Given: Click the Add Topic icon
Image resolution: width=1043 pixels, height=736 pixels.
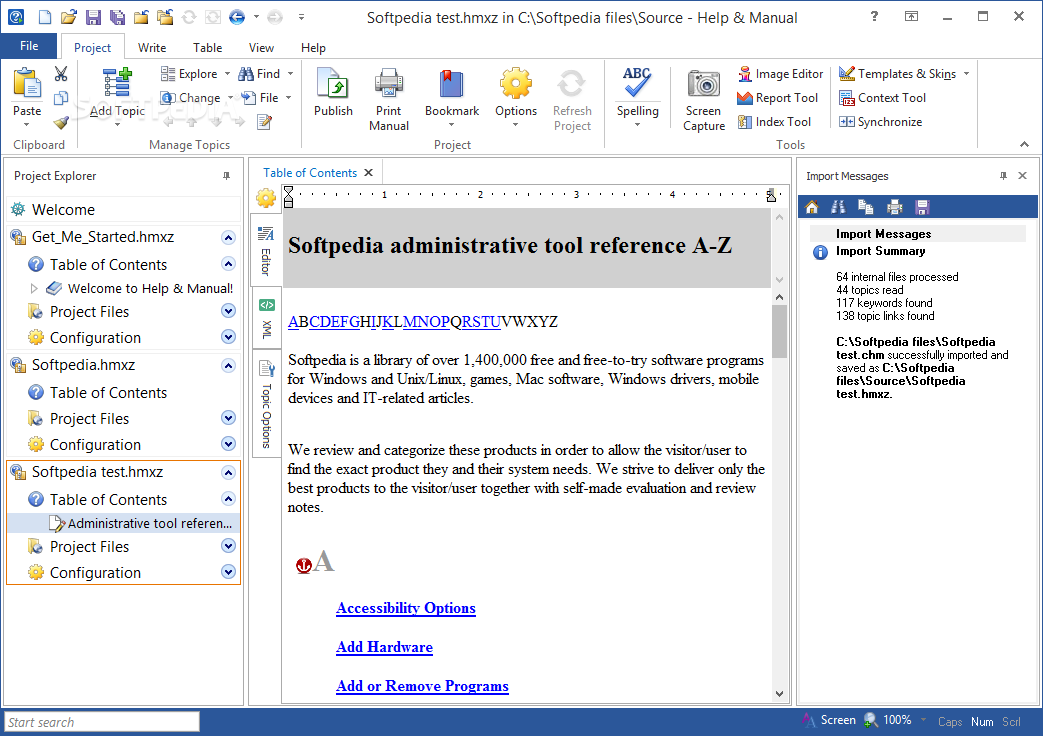Looking at the screenshot, I should pyautogui.click(x=117, y=83).
